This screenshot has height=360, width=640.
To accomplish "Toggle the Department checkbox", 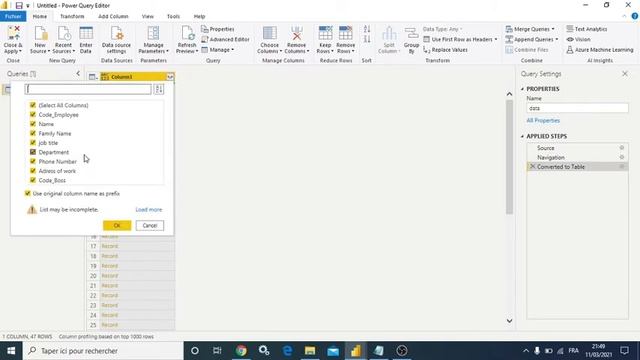I will tap(33, 152).
